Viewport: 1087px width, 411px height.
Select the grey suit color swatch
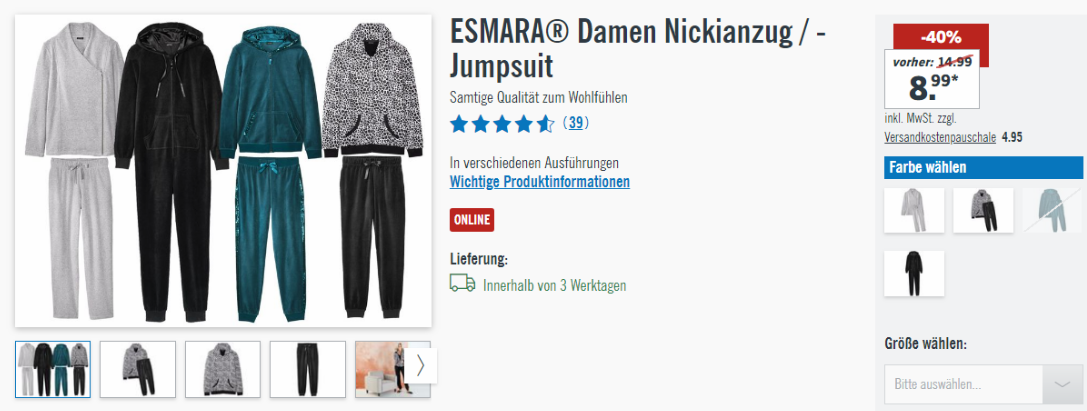[914, 210]
